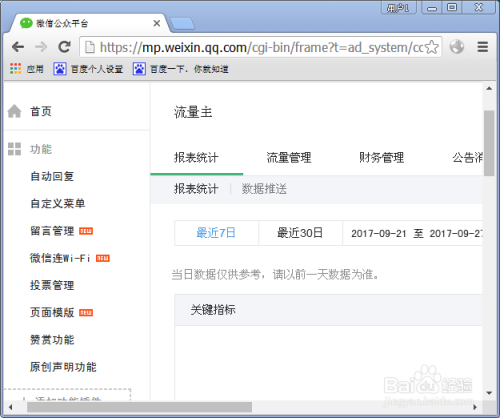Image resolution: width=500 pixels, height=418 pixels.
Task: Click the grid icon beside 功能
Action: click(x=14, y=149)
